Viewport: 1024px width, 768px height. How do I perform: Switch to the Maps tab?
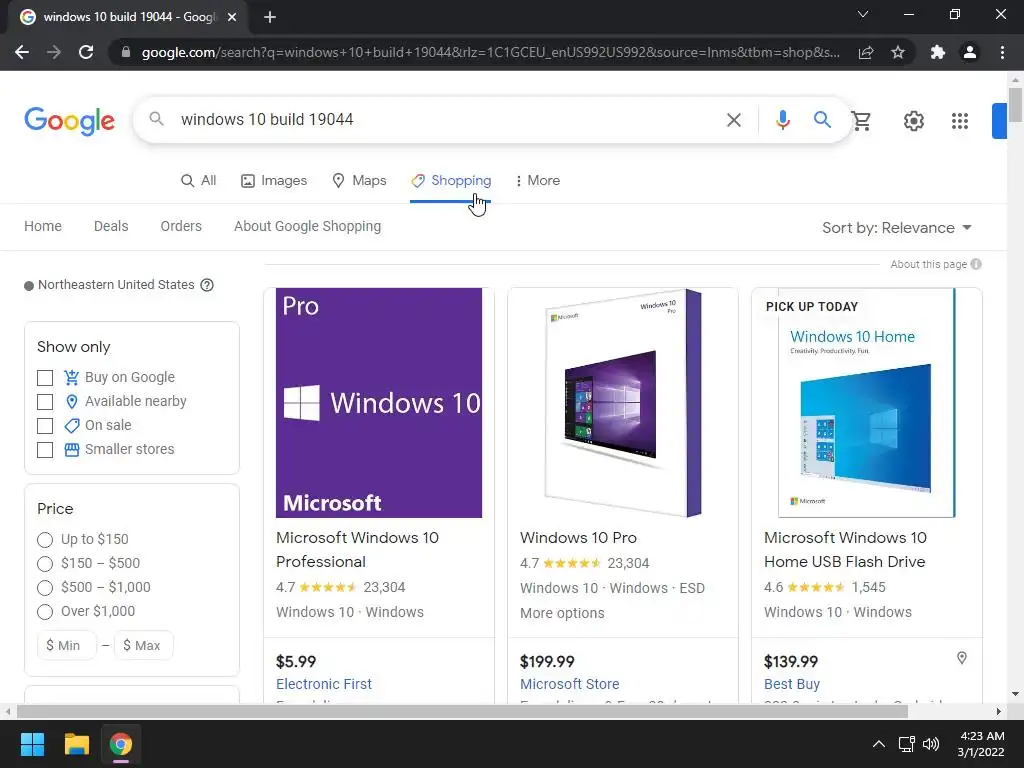[359, 180]
